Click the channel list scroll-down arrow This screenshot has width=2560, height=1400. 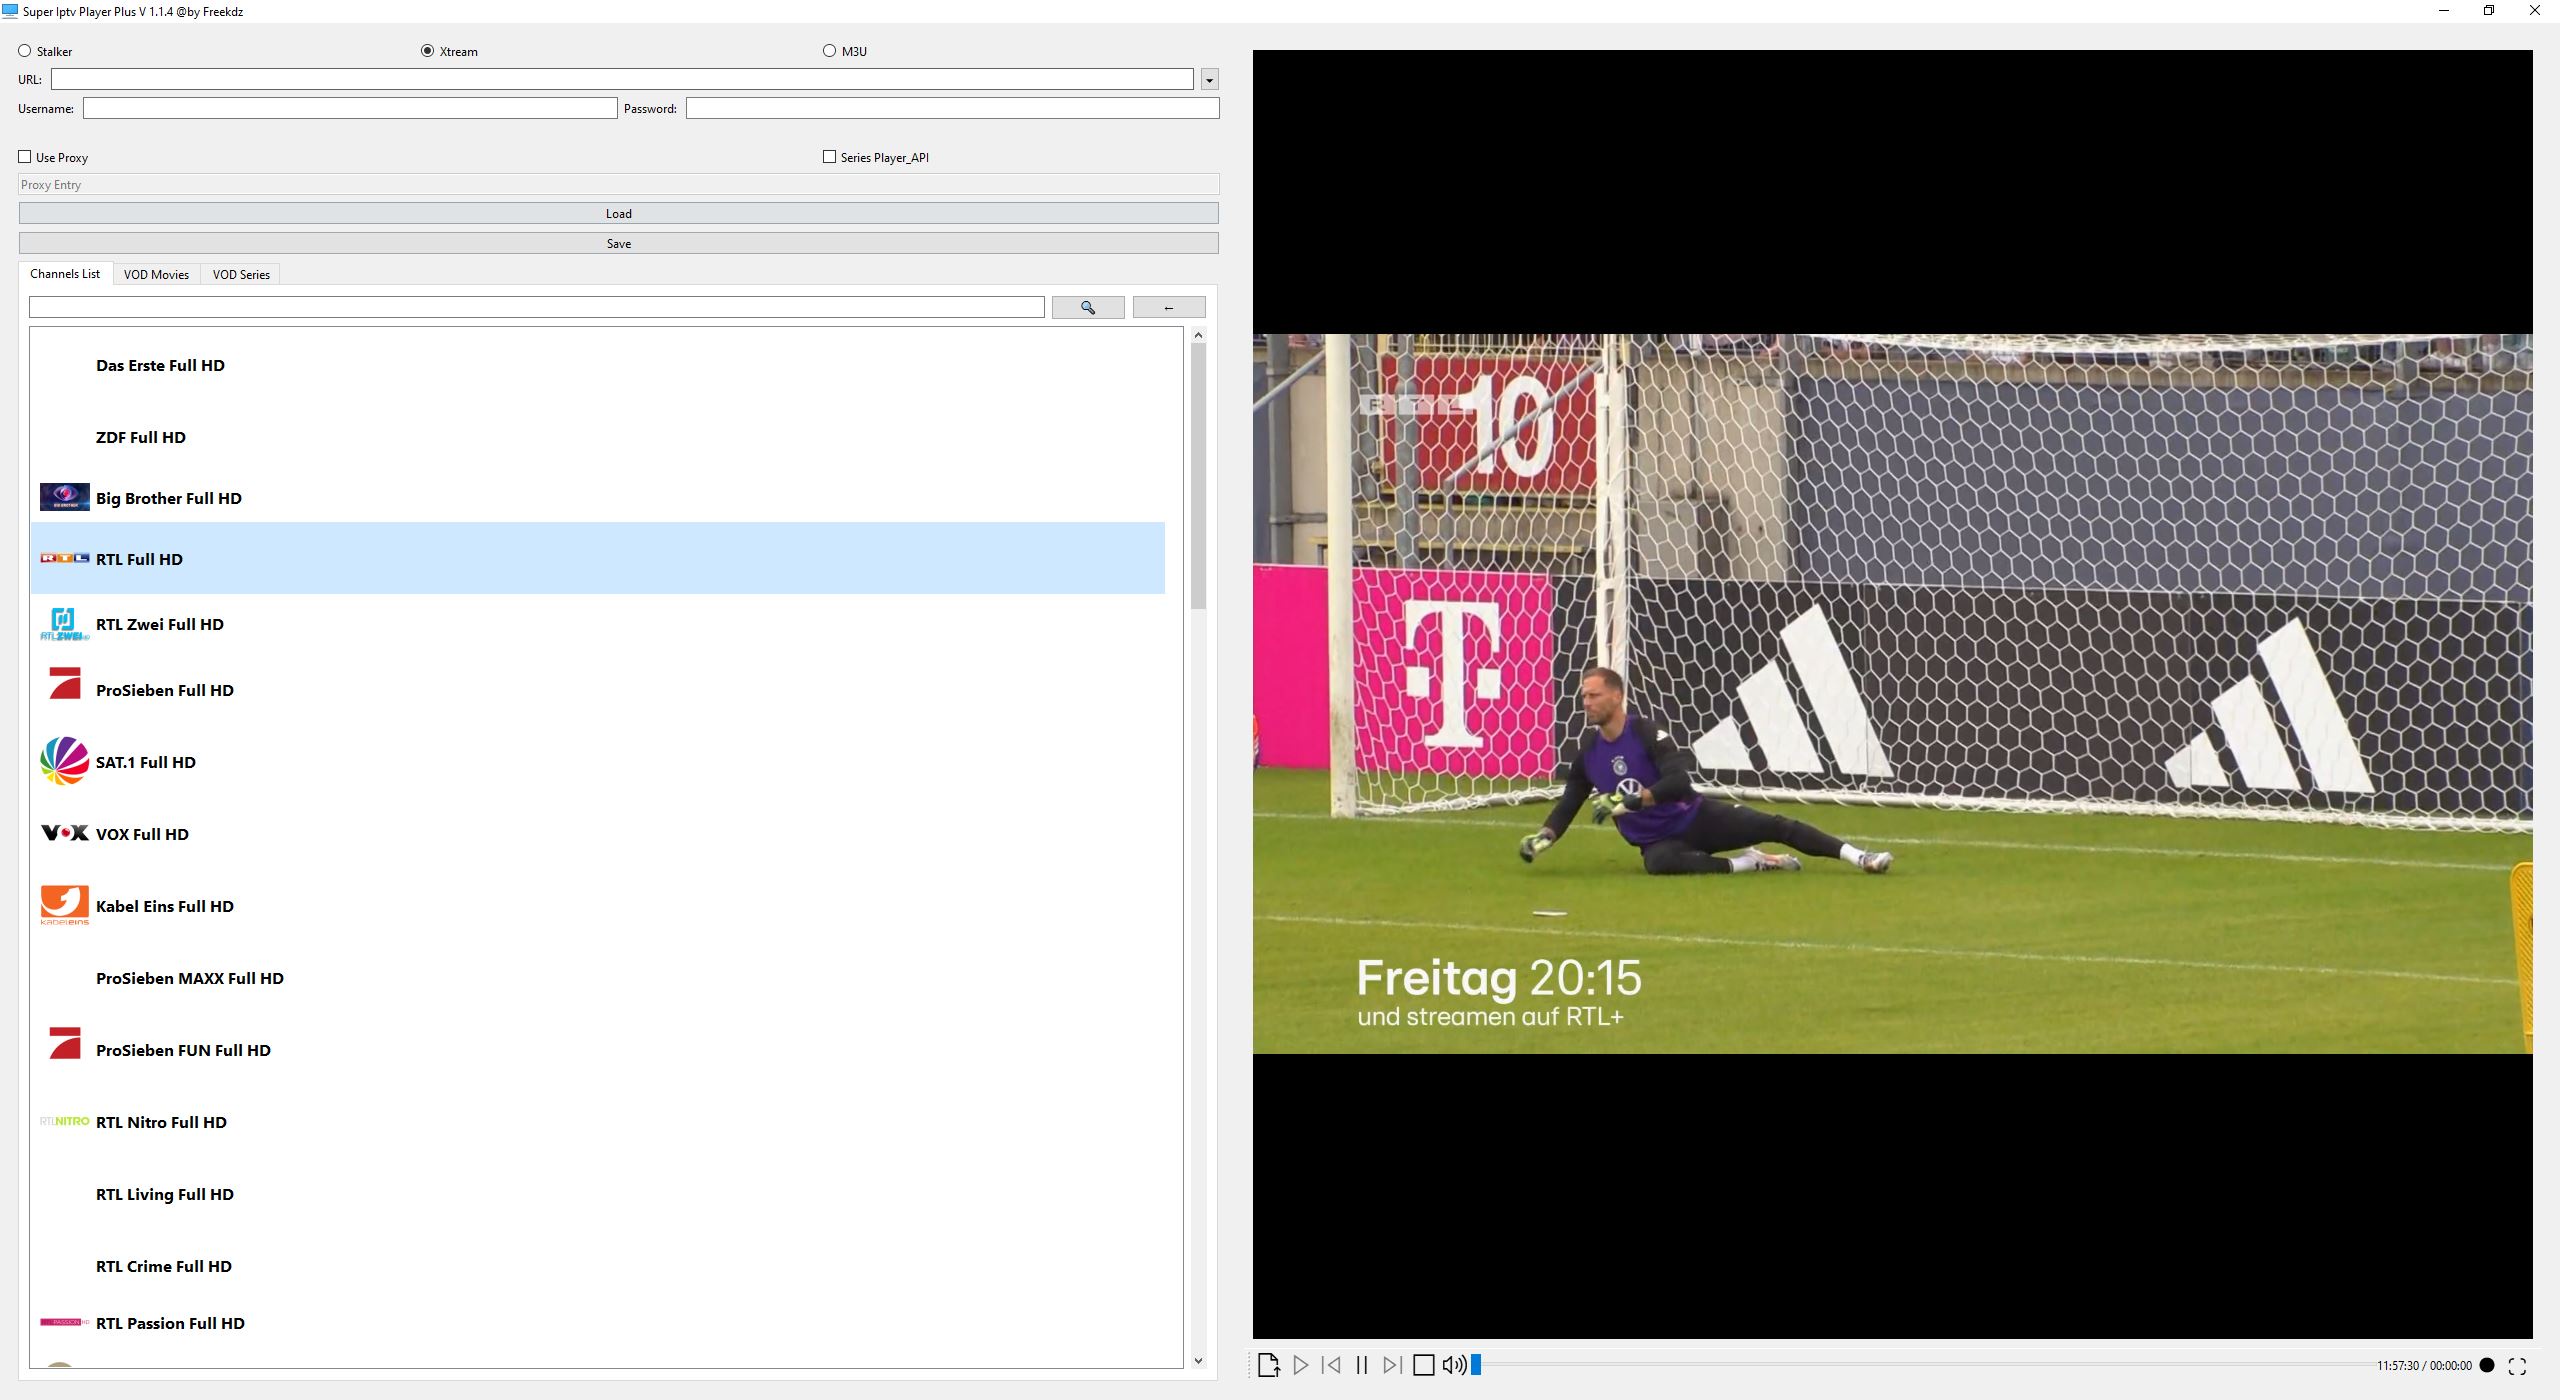tap(1199, 1361)
